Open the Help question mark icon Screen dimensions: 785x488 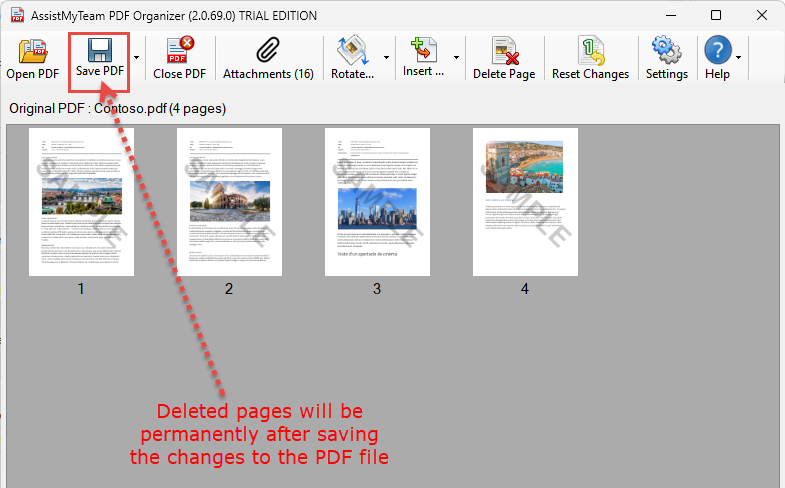(717, 52)
